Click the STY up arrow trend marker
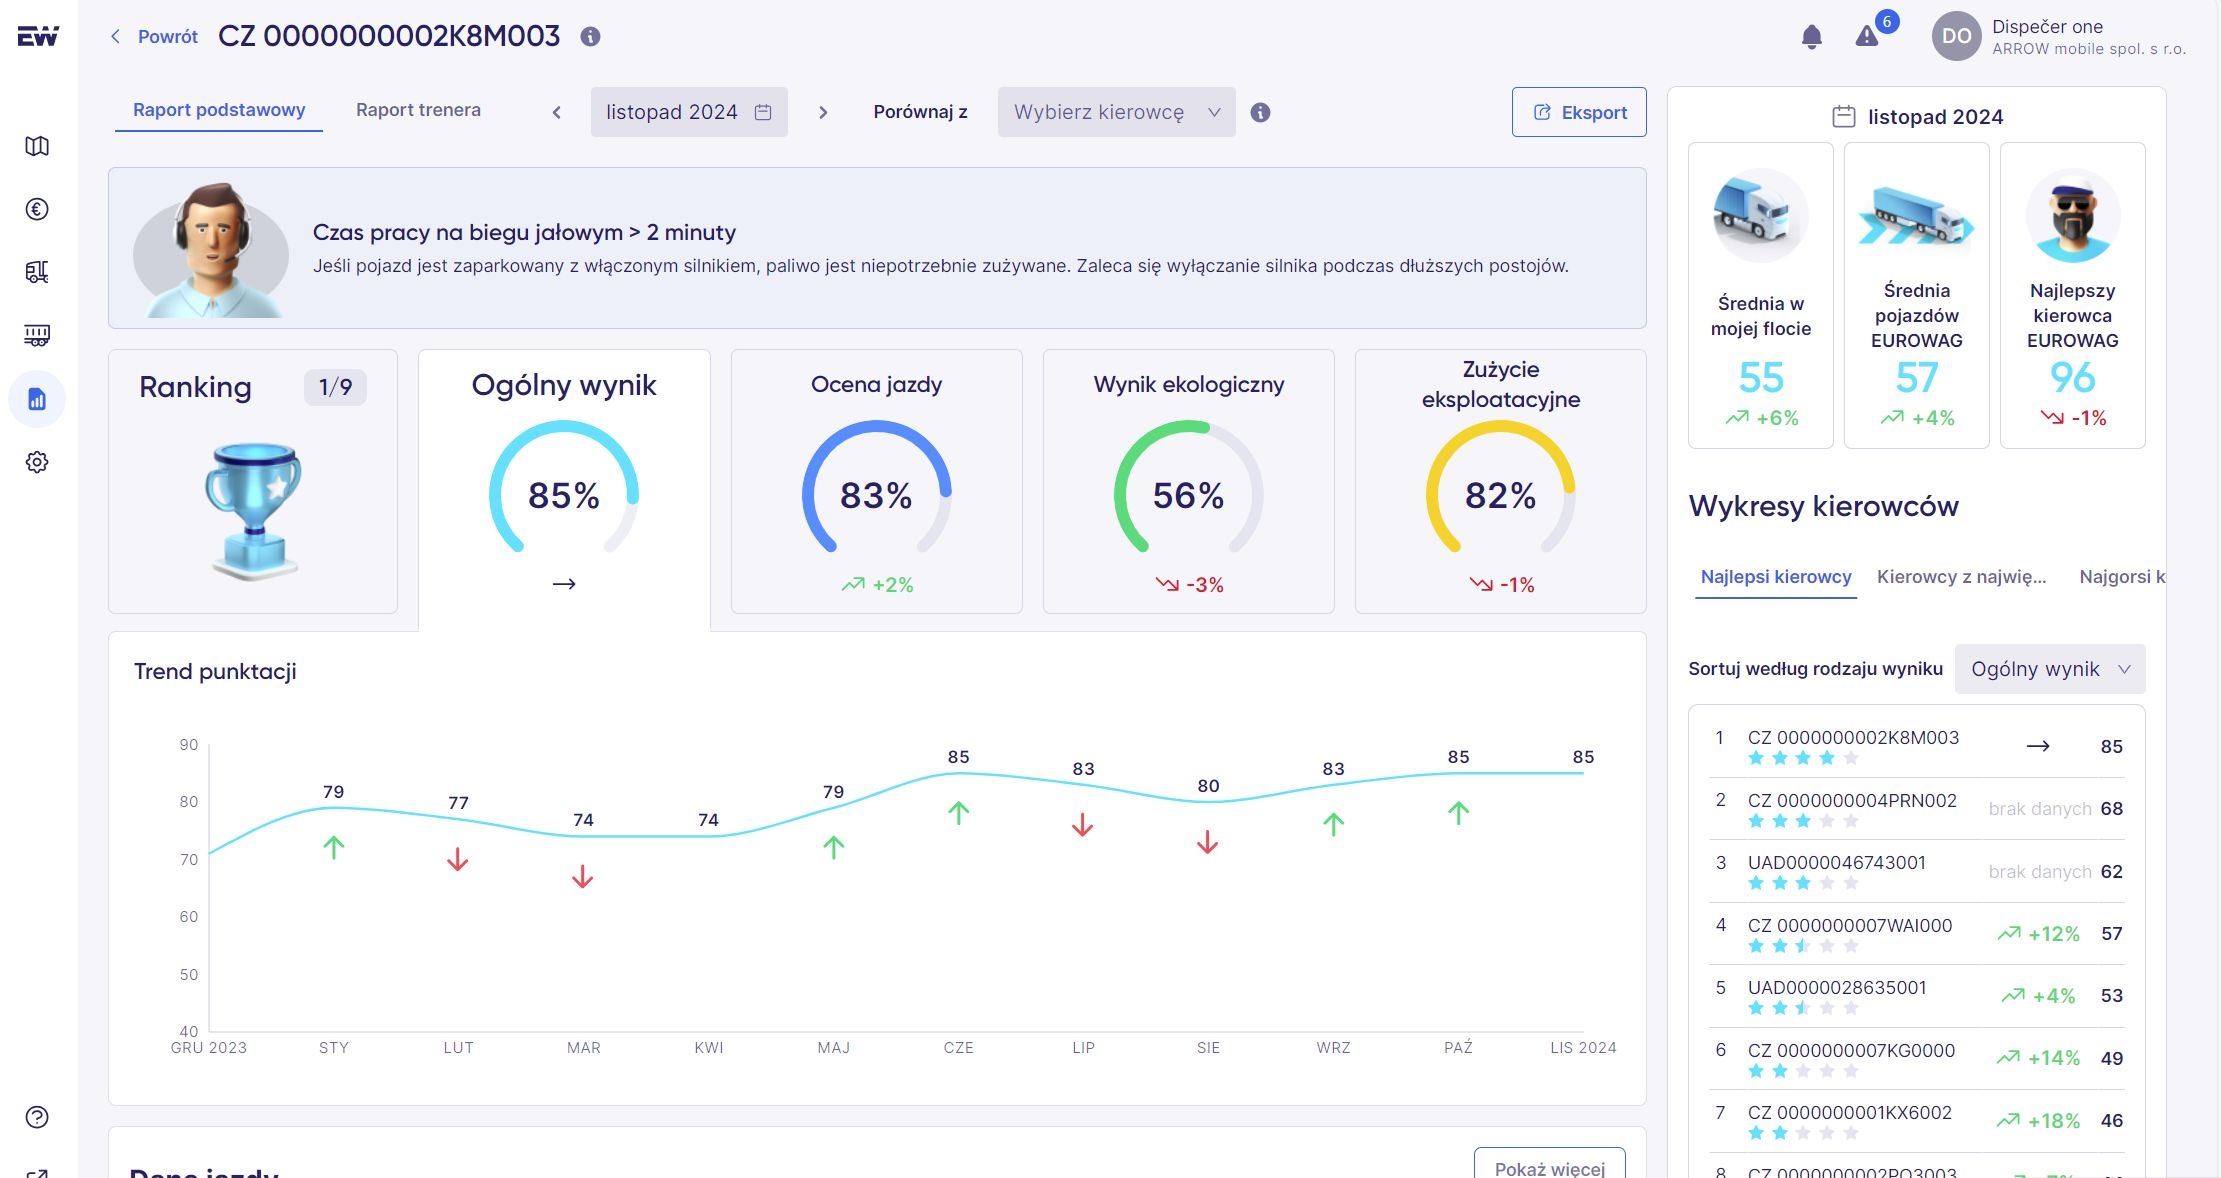This screenshot has height=1178, width=2221. (334, 848)
